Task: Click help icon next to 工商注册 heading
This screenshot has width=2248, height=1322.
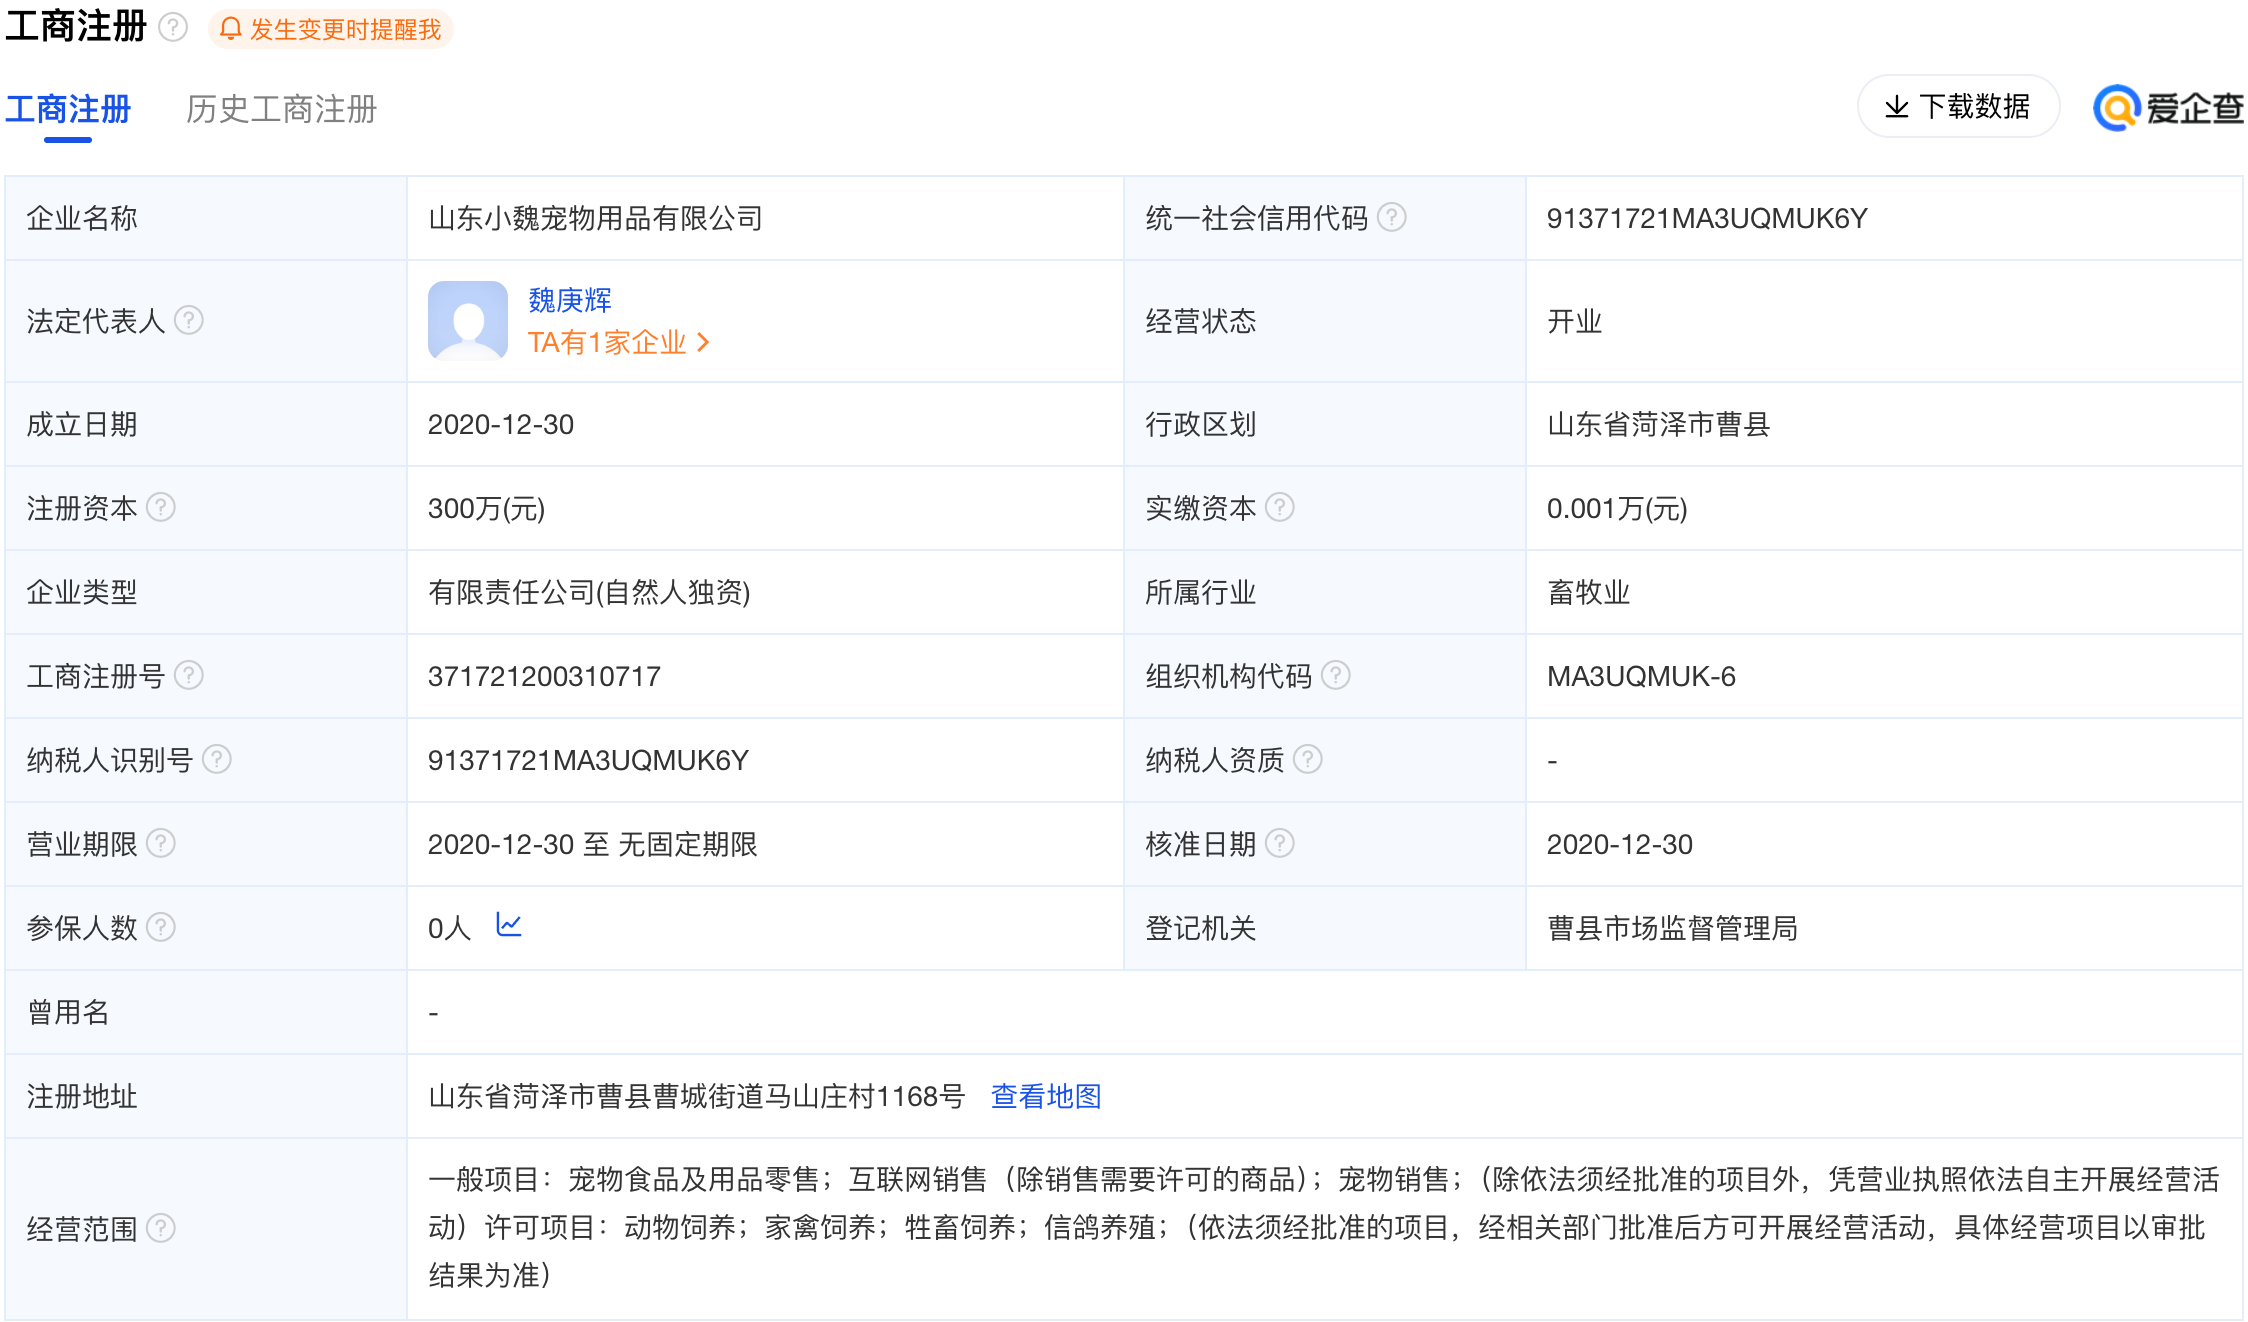Action: [173, 27]
